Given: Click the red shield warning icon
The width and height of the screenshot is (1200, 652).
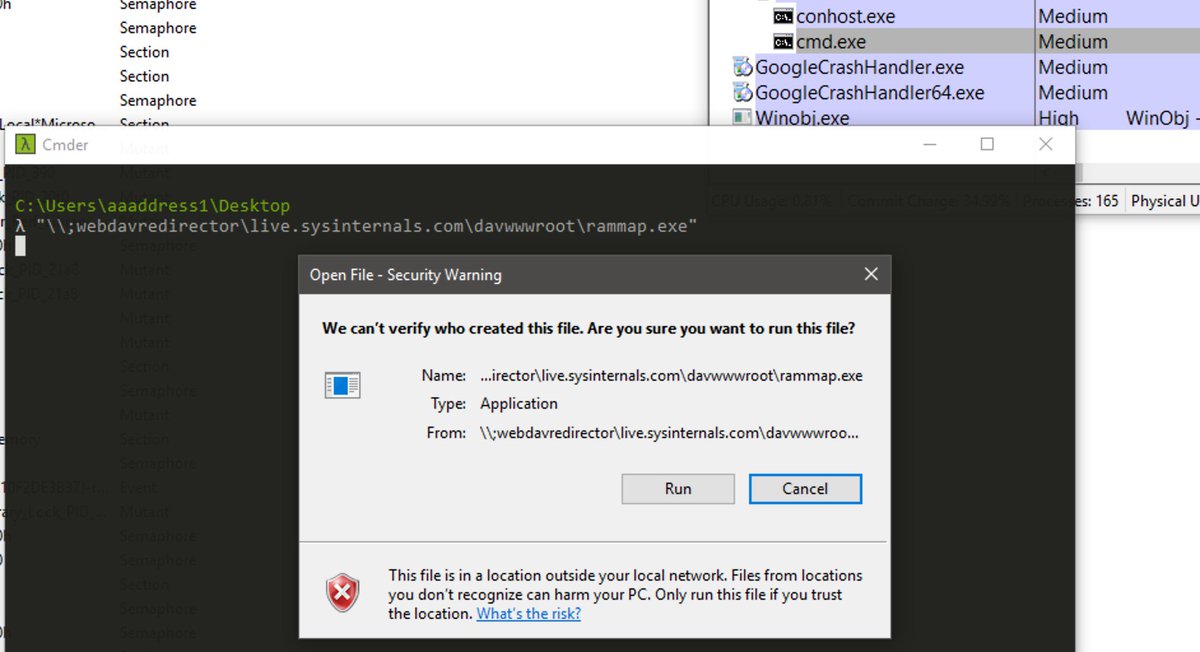Looking at the screenshot, I should click(x=343, y=593).
